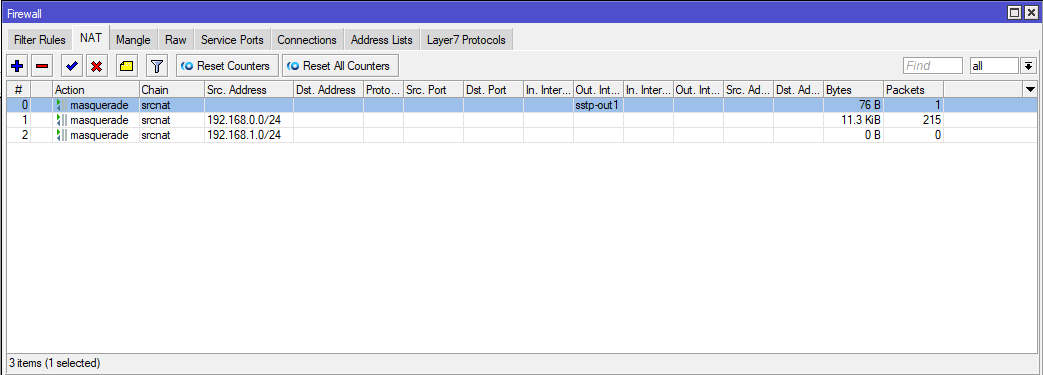Open the Connections tab
Screen dimensions: 1043x375
click(x=307, y=40)
